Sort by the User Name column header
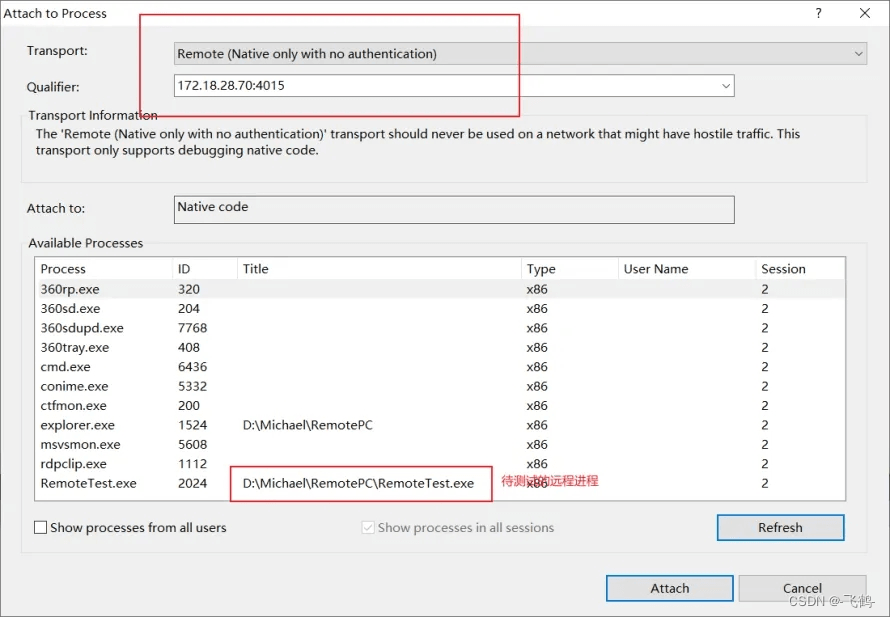The width and height of the screenshot is (890, 617). (687, 268)
